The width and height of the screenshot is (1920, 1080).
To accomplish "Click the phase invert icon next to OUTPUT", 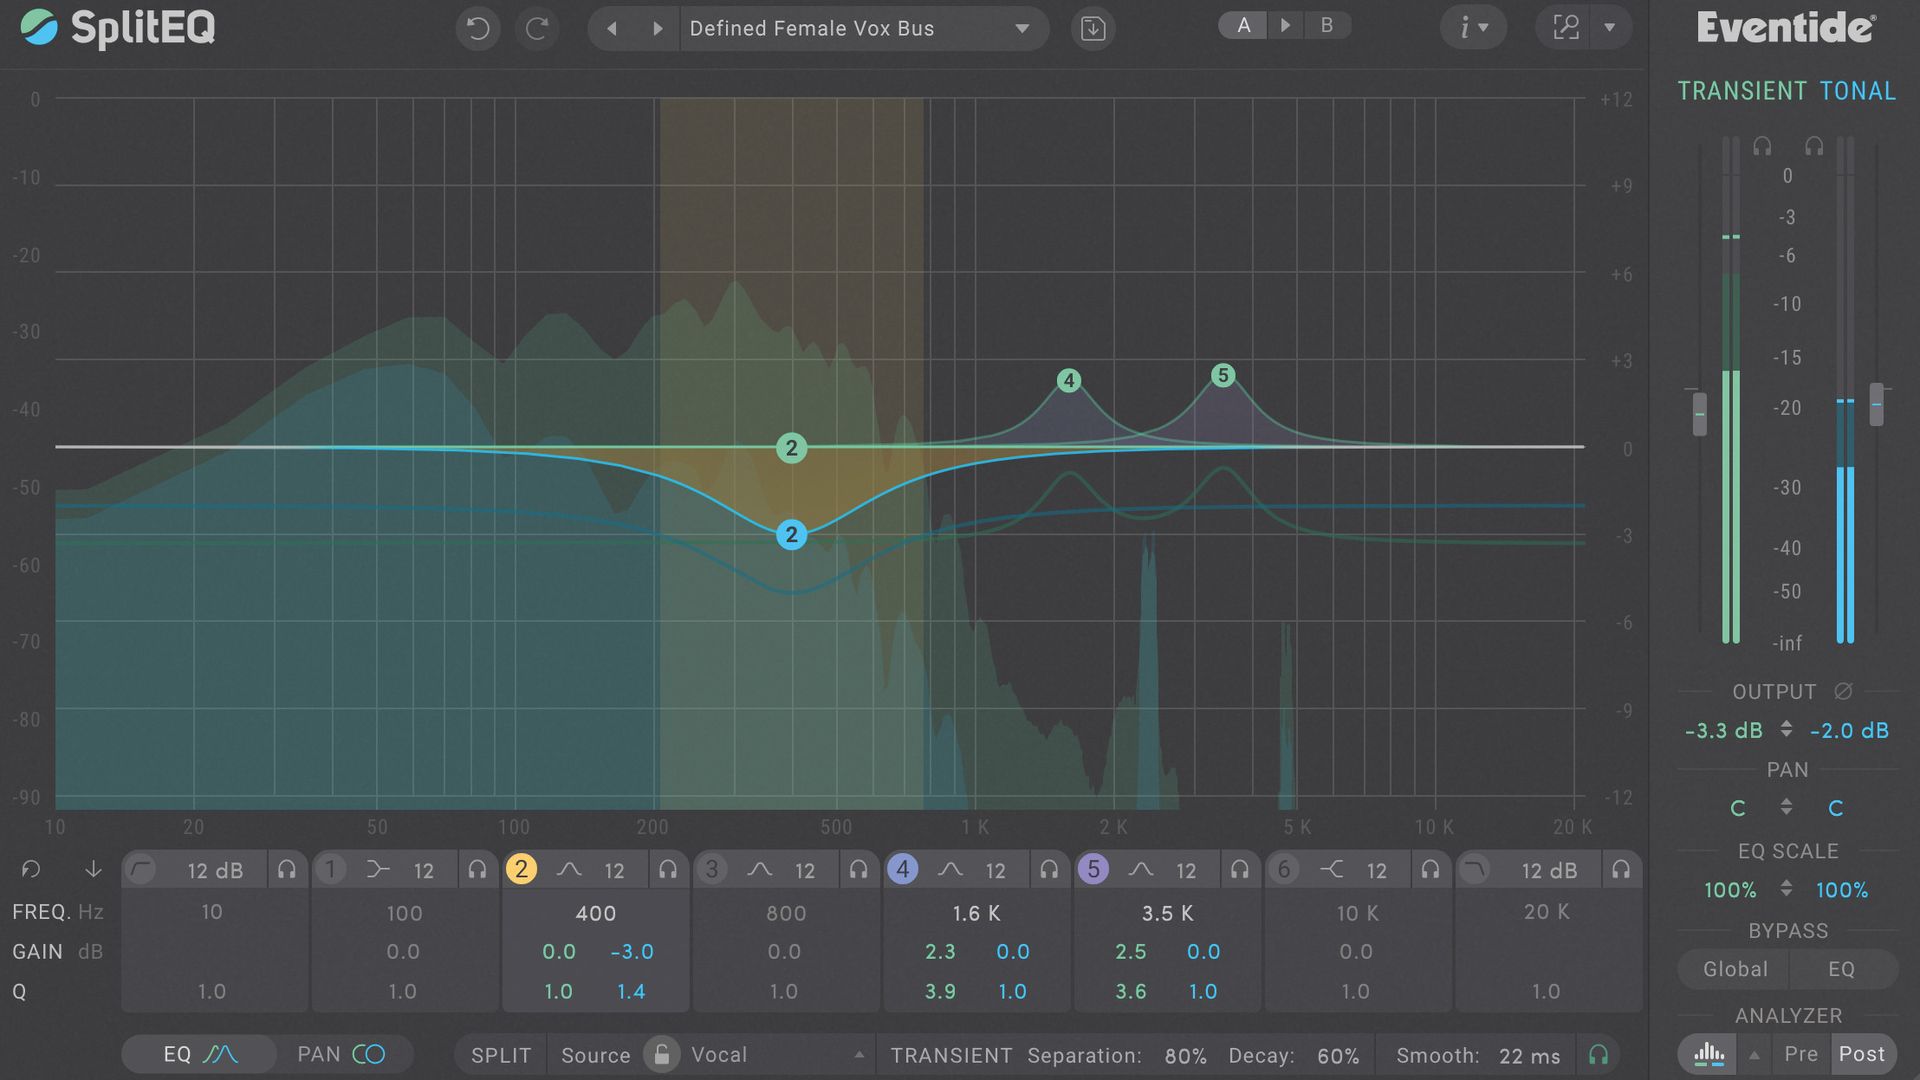I will pyautogui.click(x=1842, y=691).
